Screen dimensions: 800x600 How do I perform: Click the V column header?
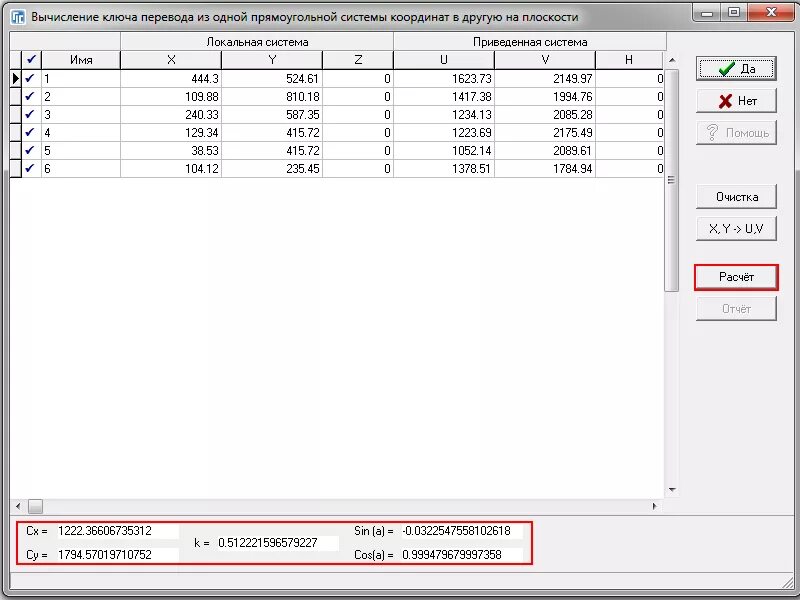[545, 60]
